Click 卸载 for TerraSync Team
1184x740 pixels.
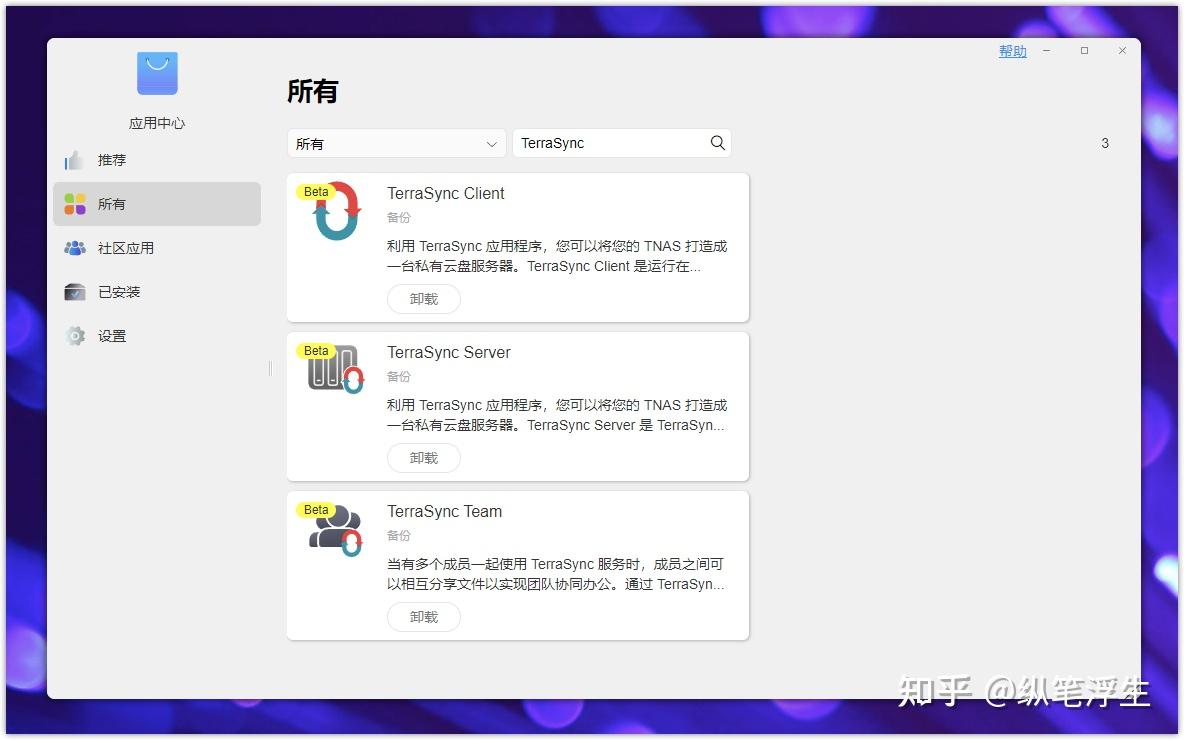click(x=423, y=616)
